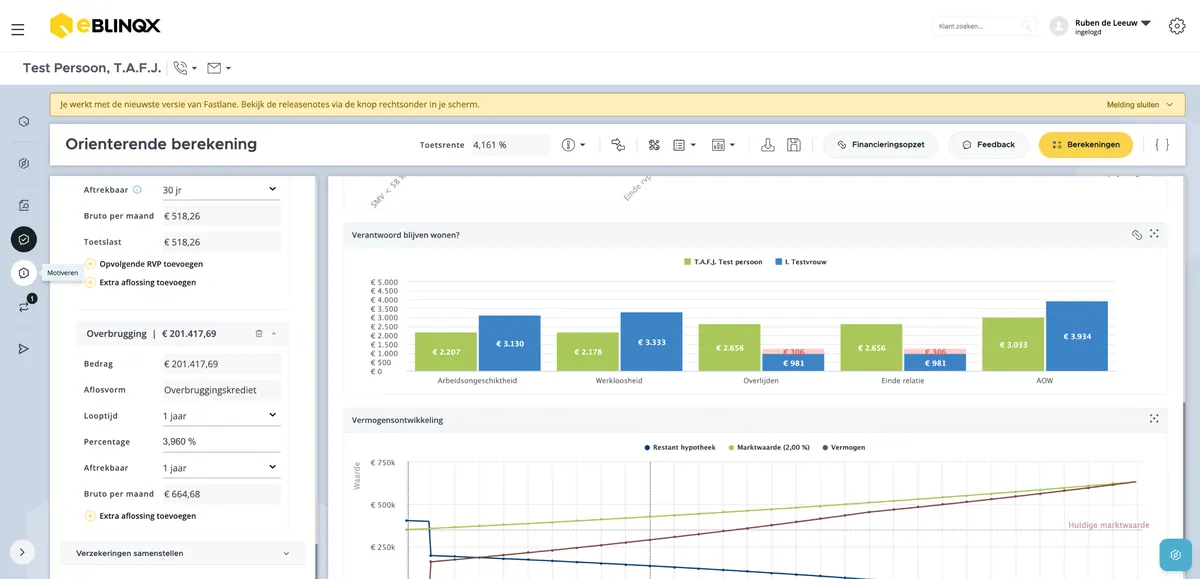Click the Feedback button
The height and width of the screenshot is (579, 1200).
[x=988, y=145]
